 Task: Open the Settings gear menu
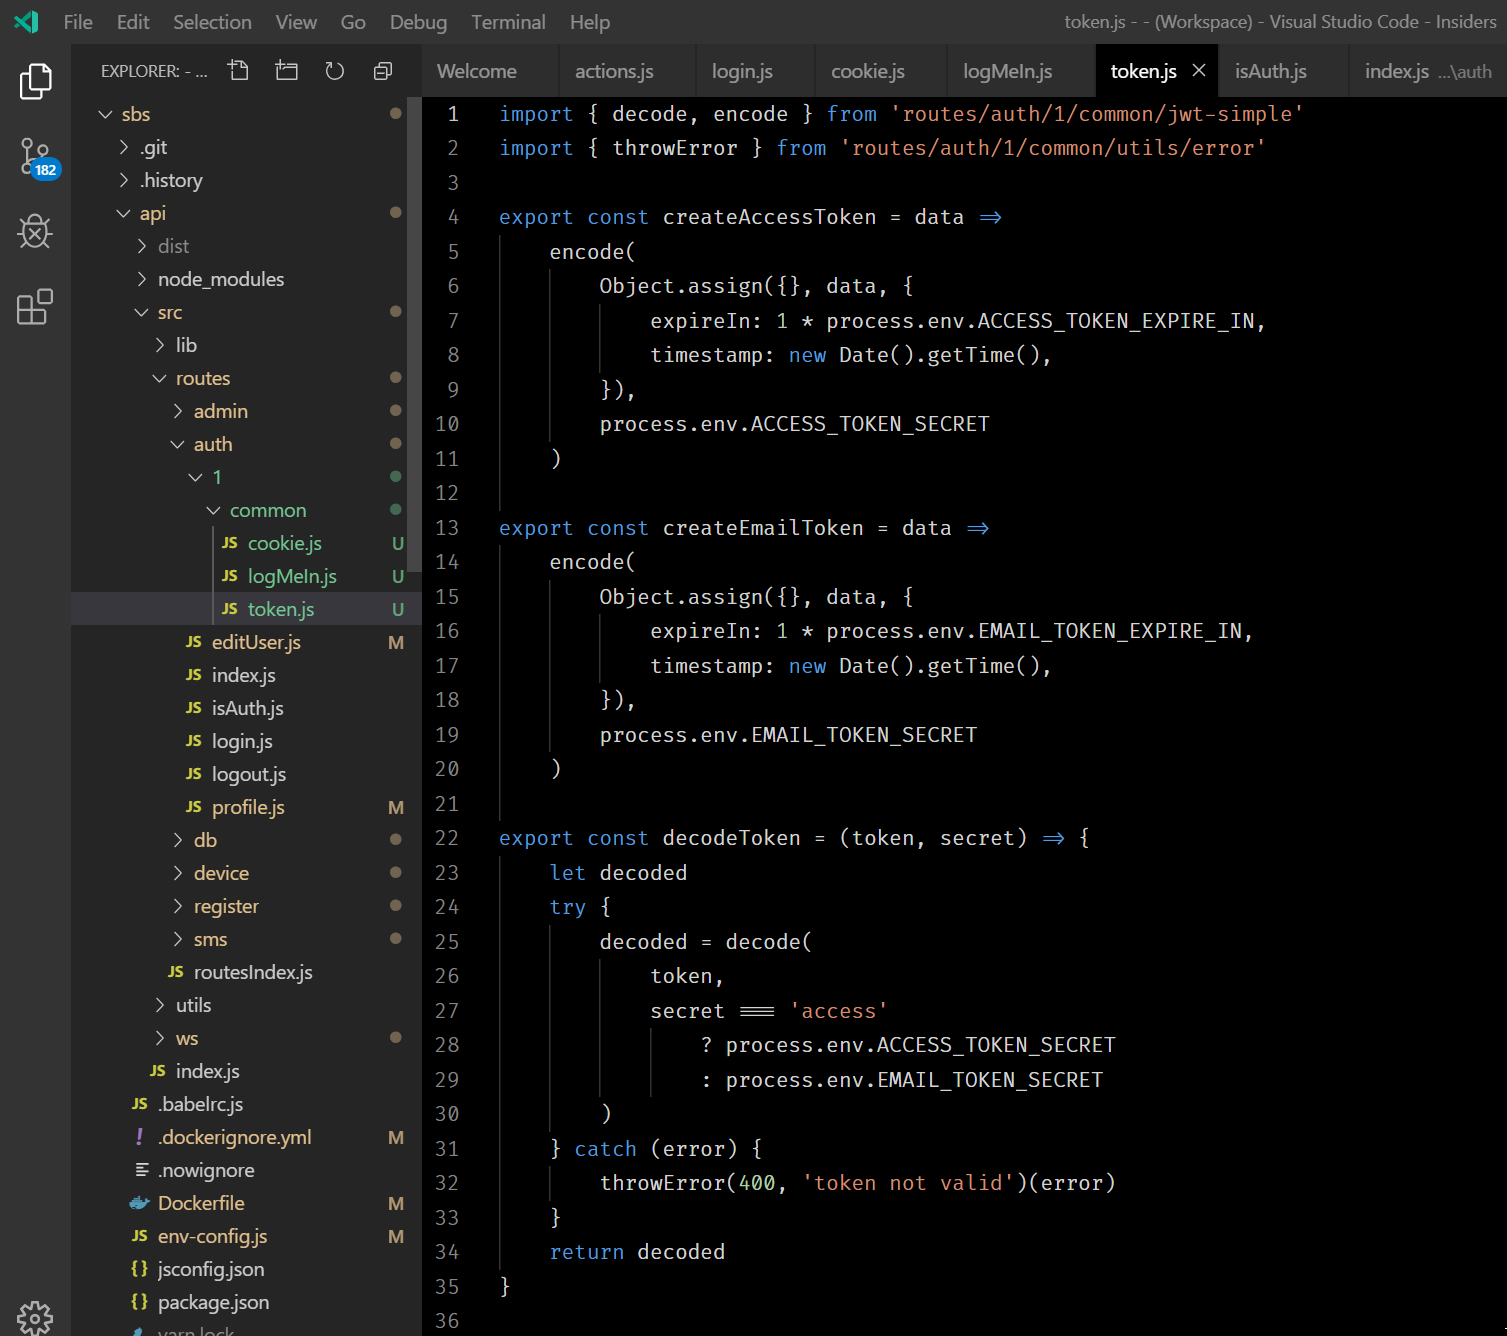click(x=35, y=1317)
